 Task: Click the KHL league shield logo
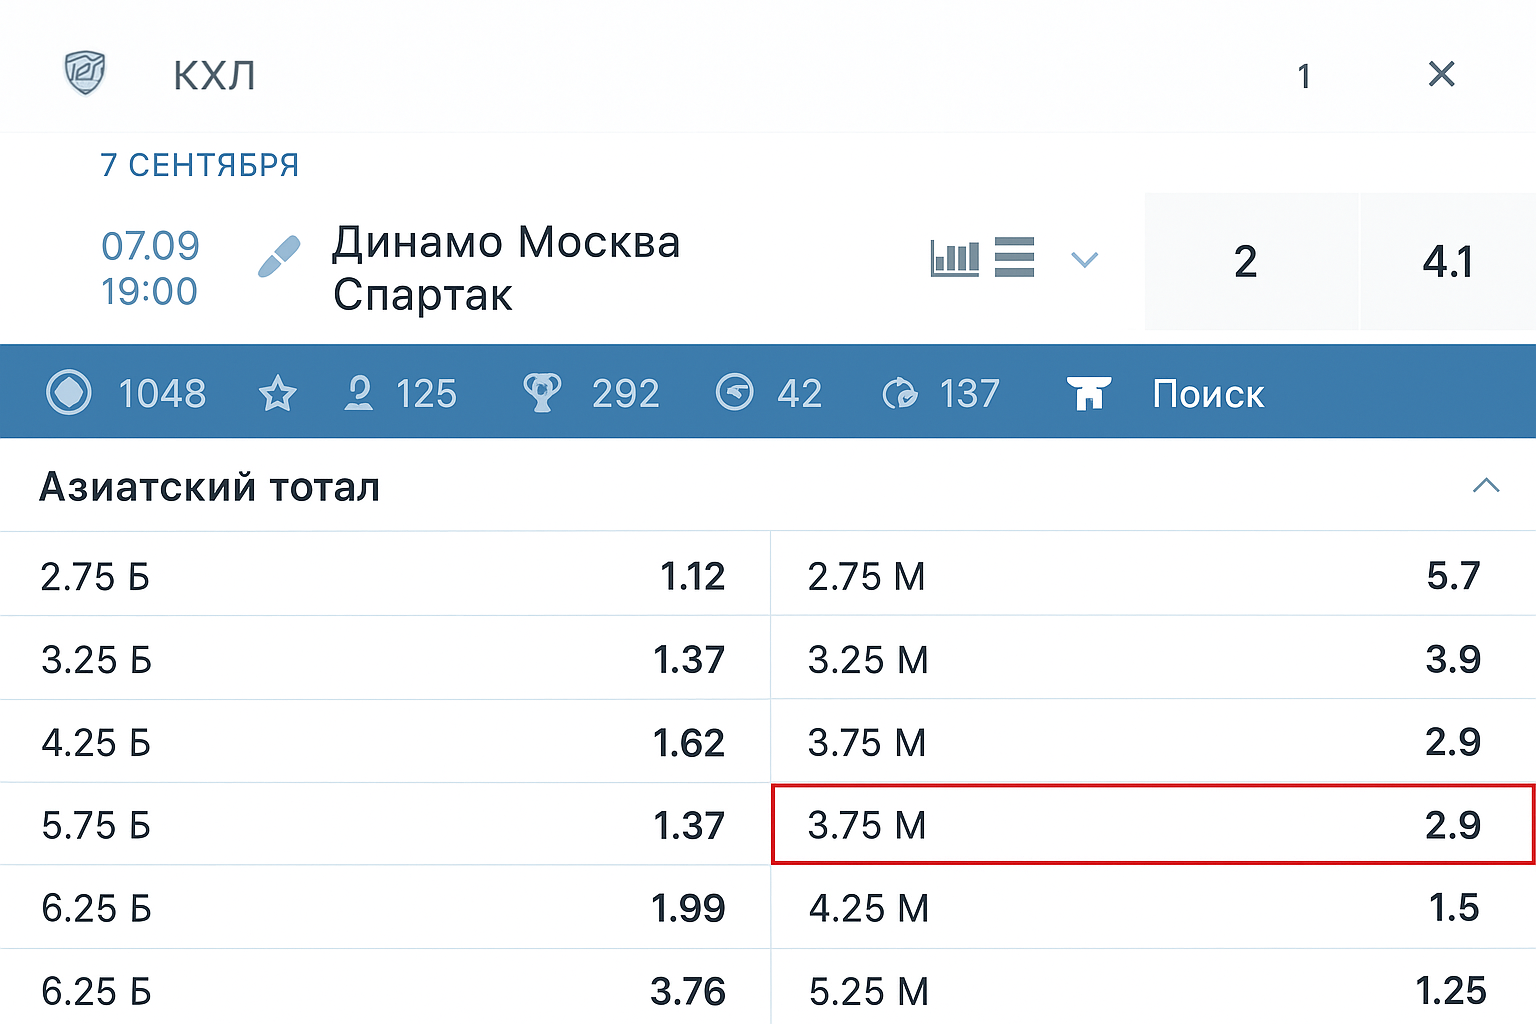coord(84,74)
